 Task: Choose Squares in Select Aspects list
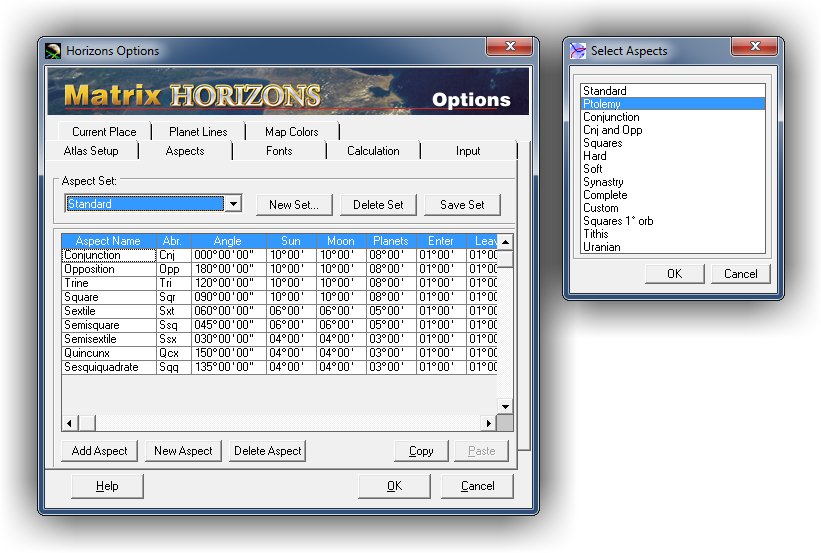(673, 143)
